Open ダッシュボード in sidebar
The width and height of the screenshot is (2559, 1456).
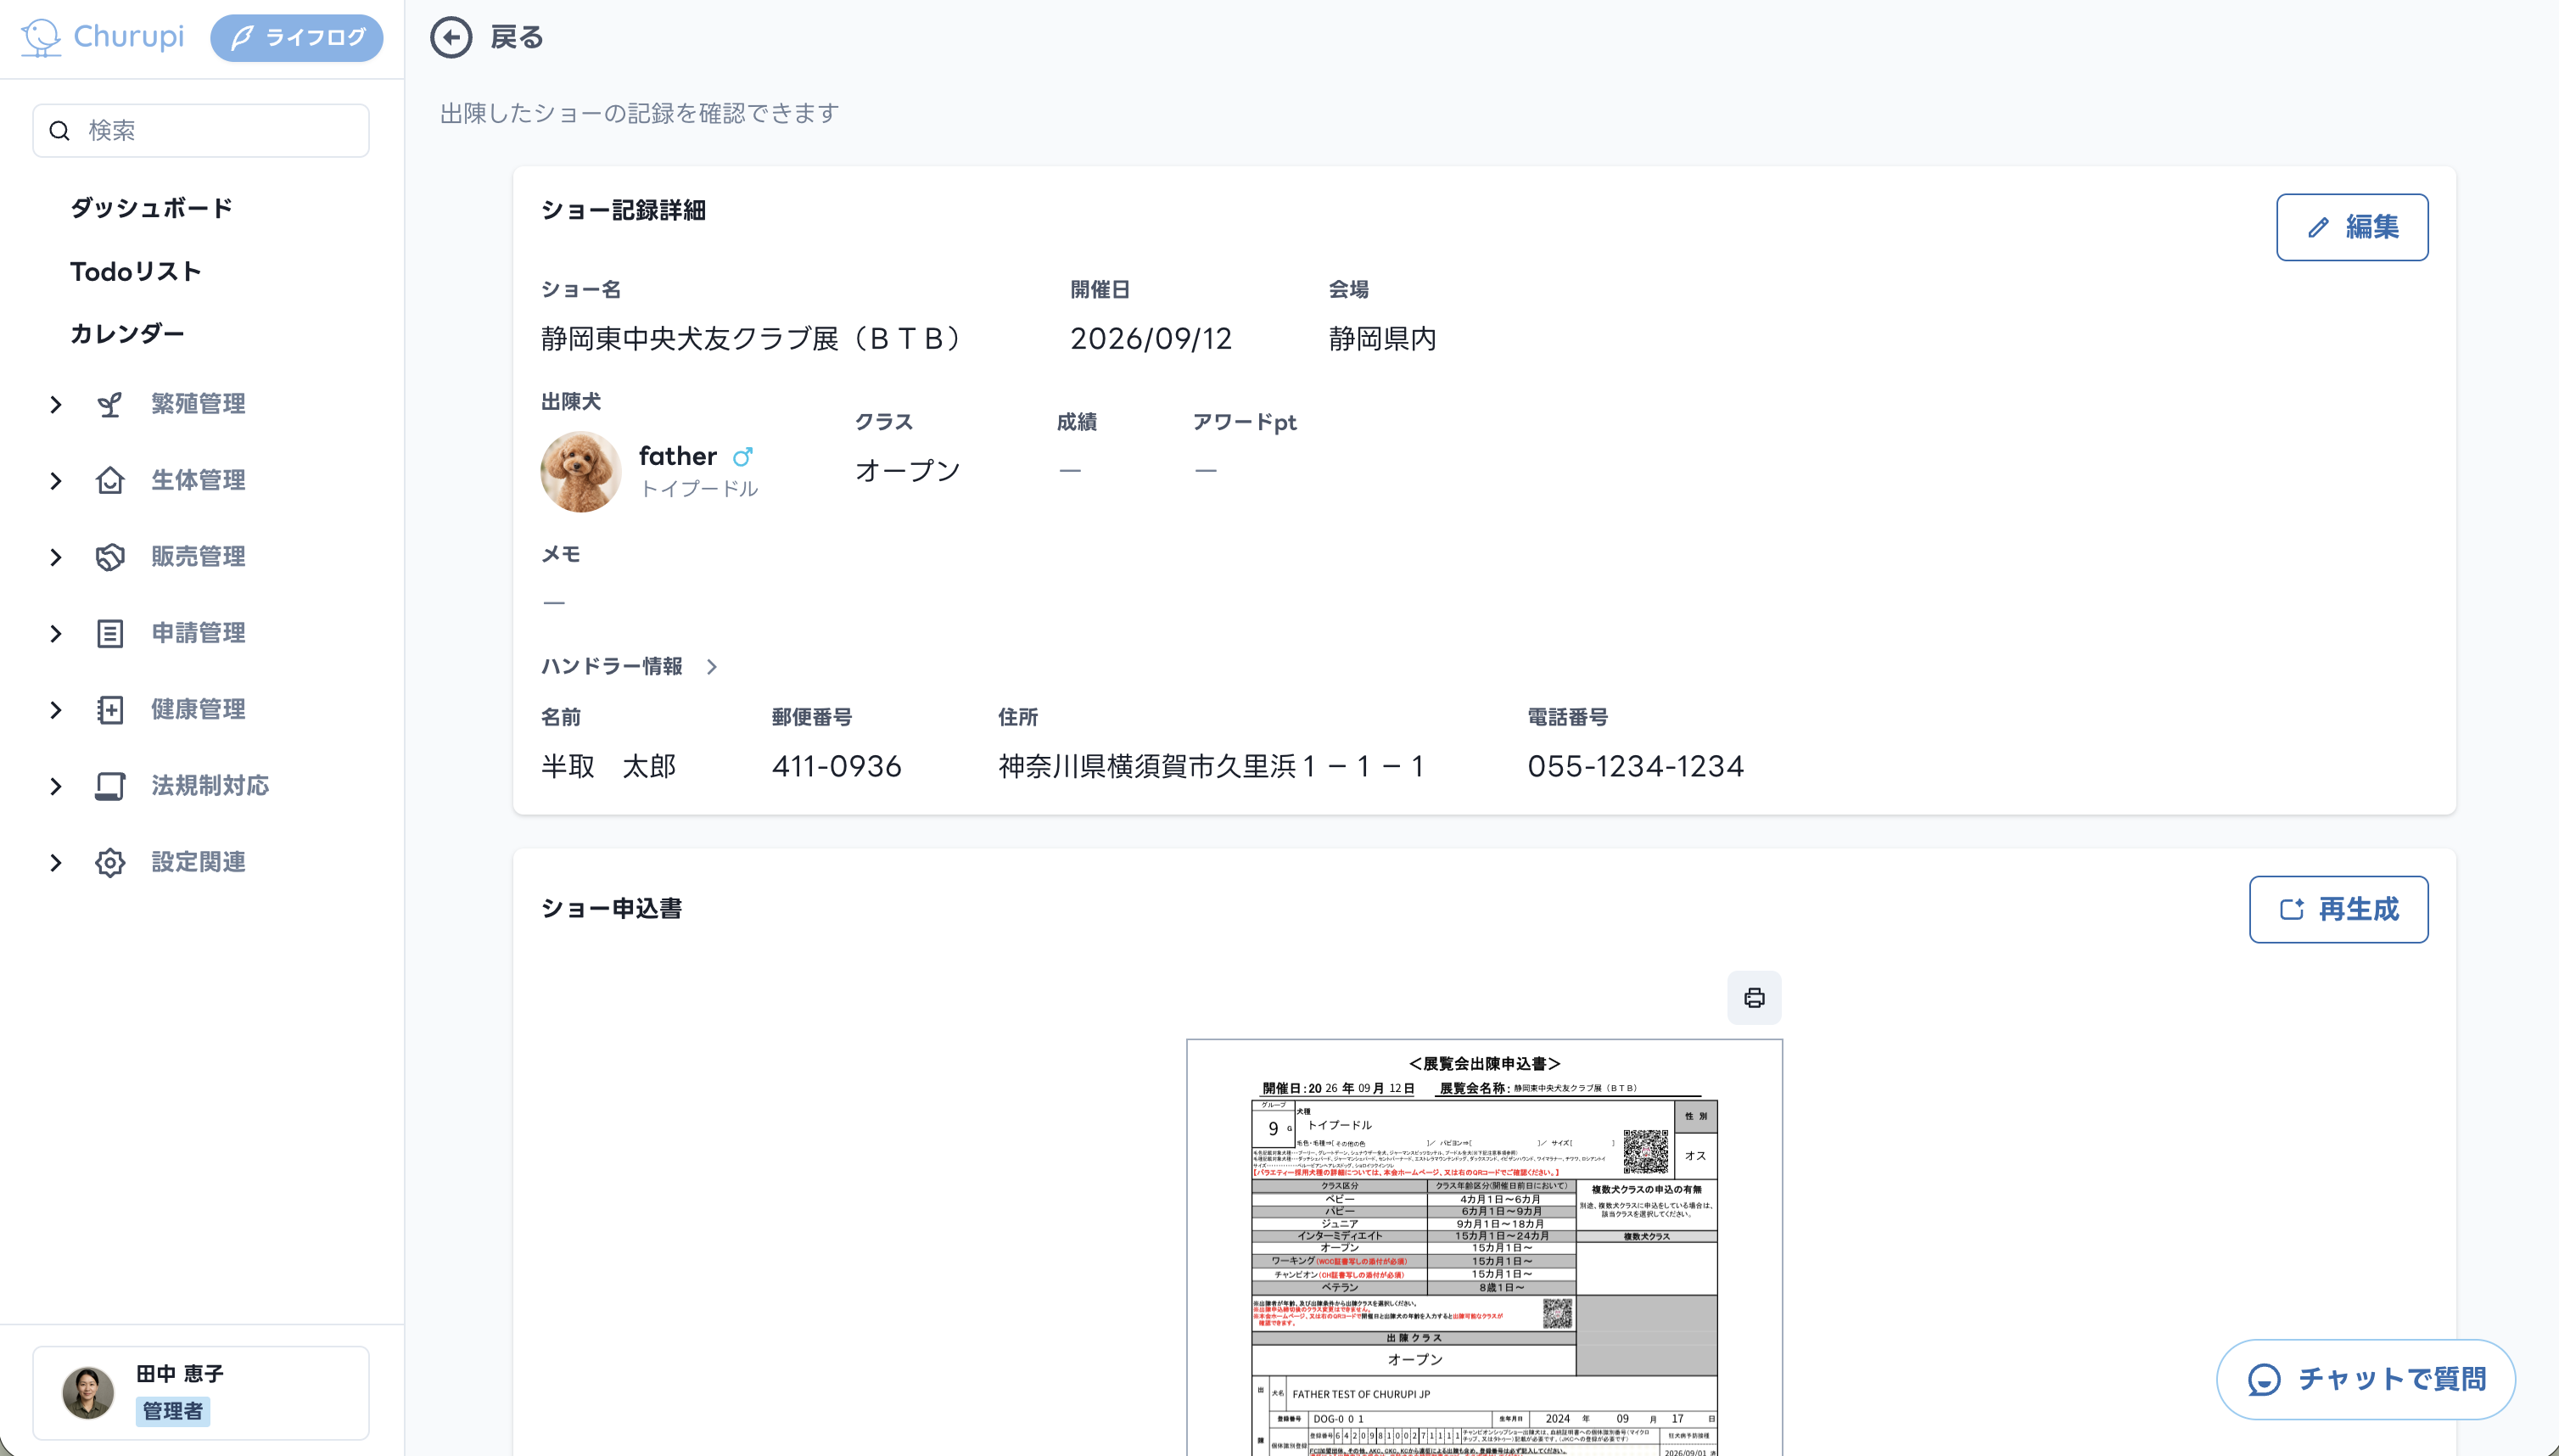[151, 208]
